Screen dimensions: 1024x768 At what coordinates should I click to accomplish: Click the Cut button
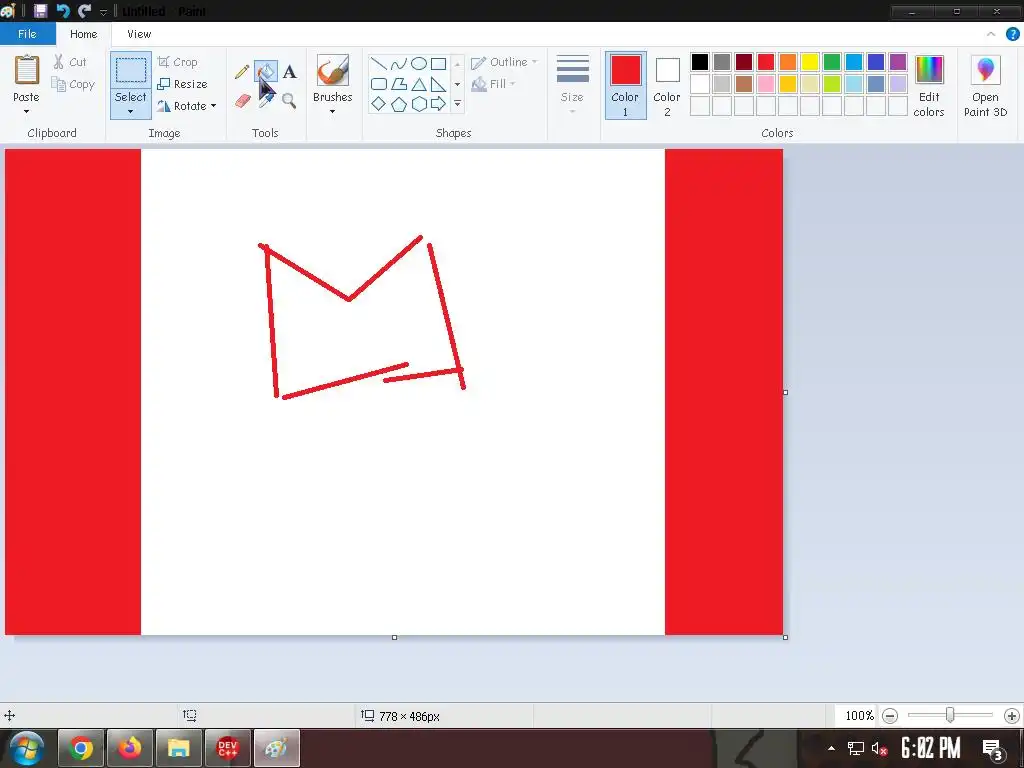tap(69, 62)
